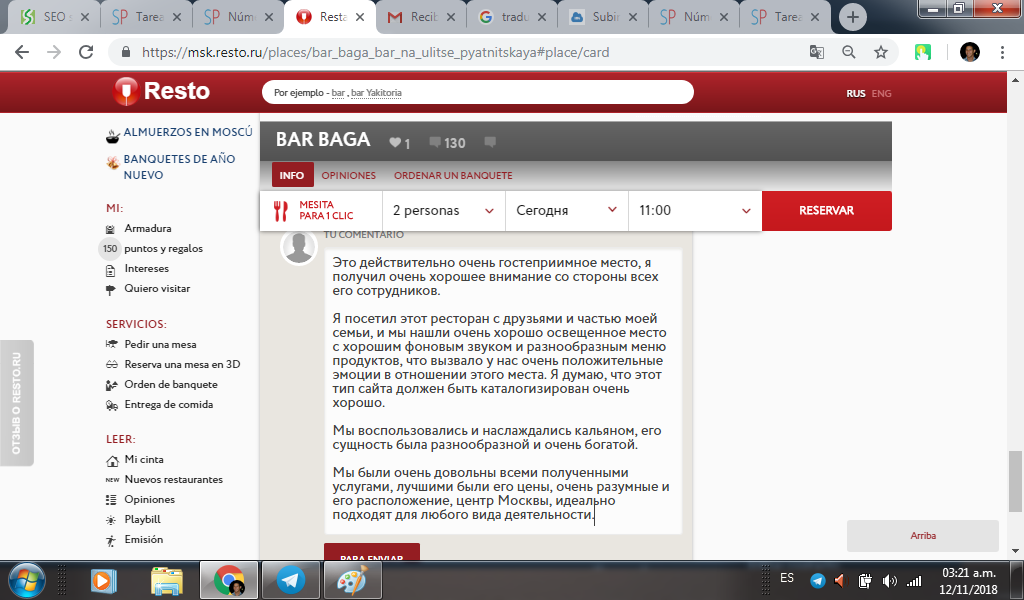Click the Chrome translate page icon

click(x=816, y=52)
